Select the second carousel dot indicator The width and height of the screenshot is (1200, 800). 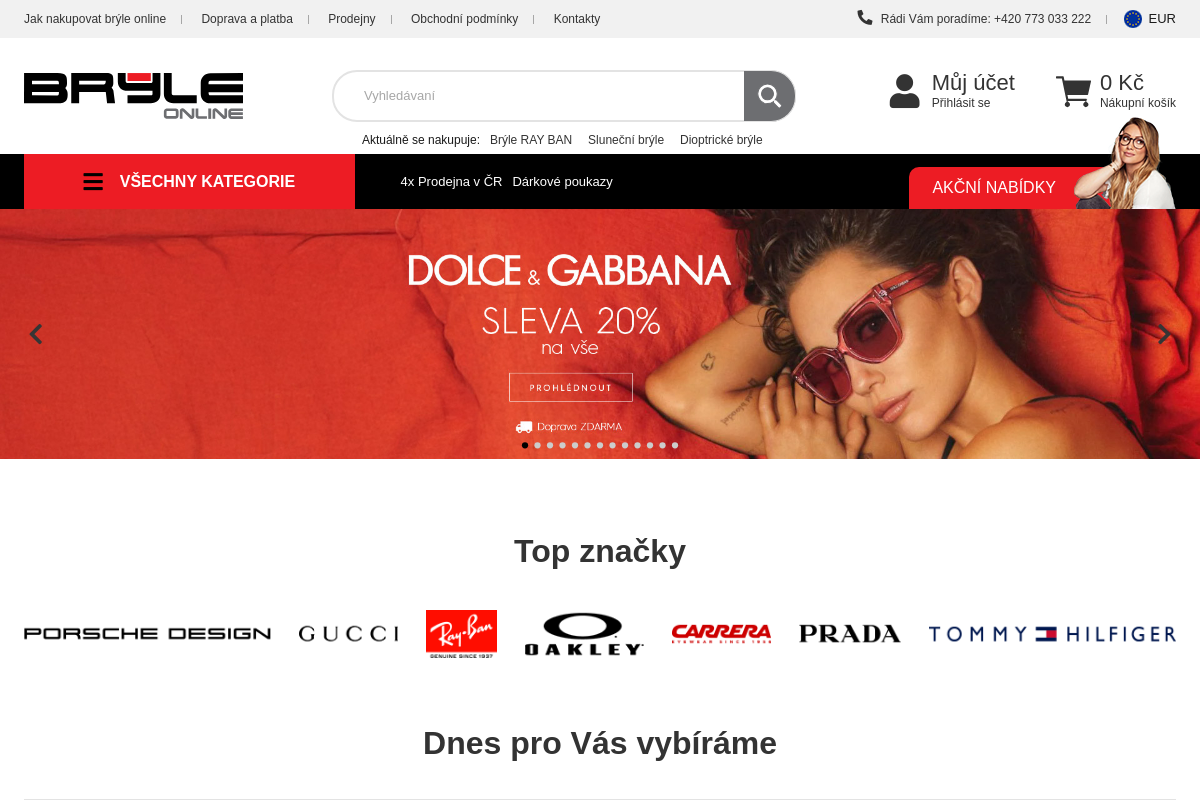(537, 445)
